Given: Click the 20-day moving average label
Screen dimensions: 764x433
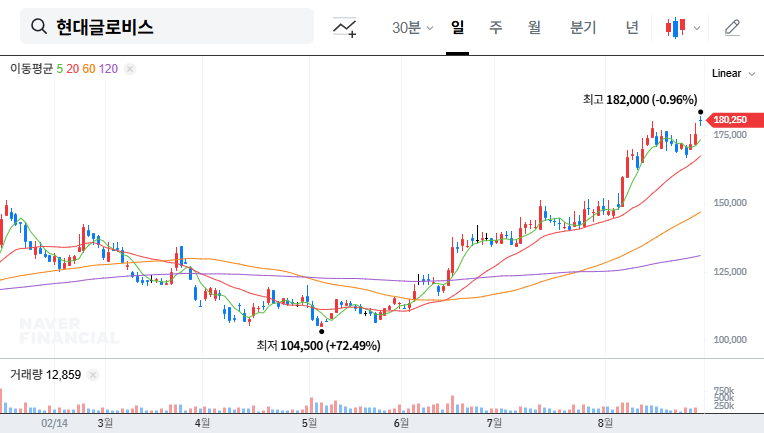Looking at the screenshot, I should [73, 69].
